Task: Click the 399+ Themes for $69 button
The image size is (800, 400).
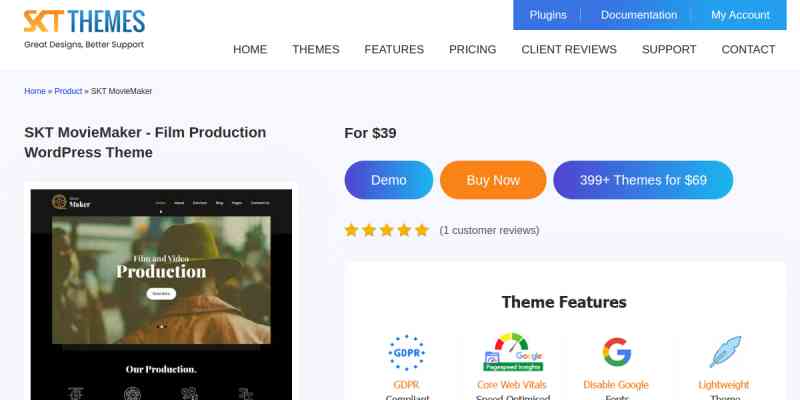Action: pos(643,180)
